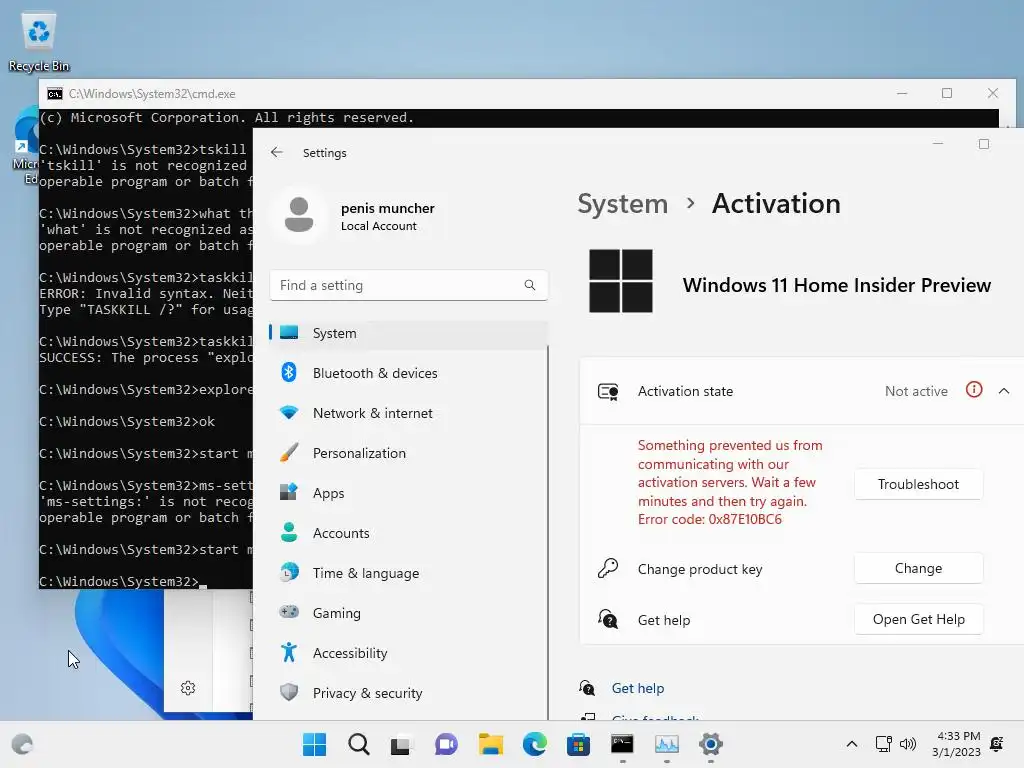Click the Change product key key icon

[608, 568]
